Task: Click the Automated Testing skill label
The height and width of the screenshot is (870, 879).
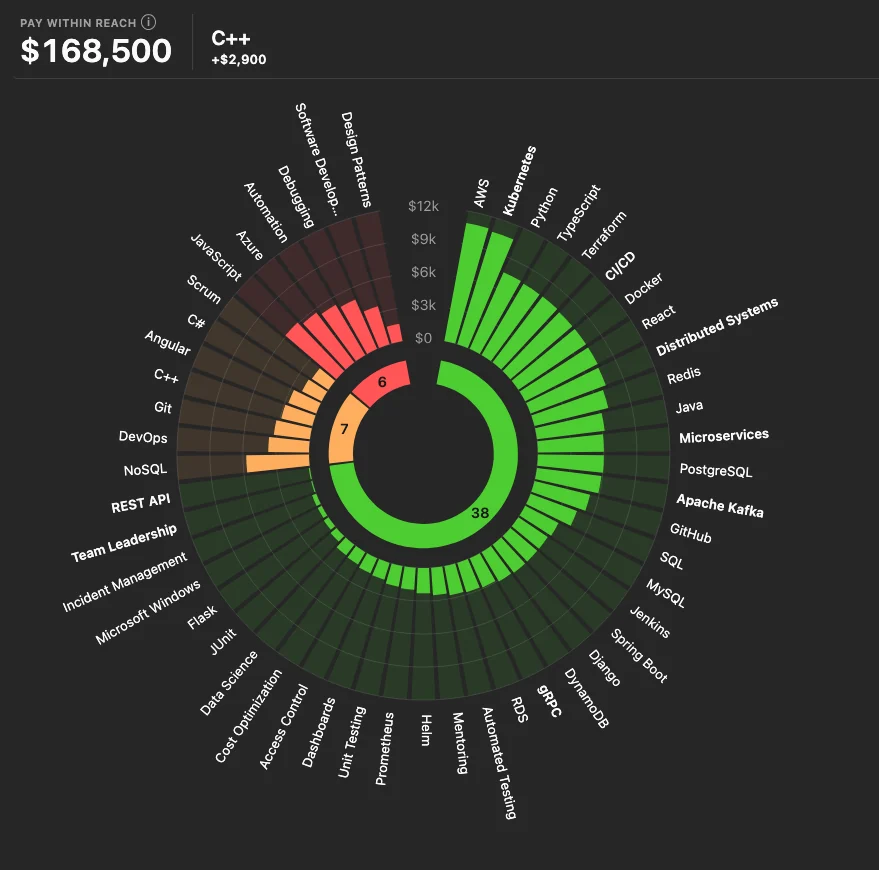Action: click(499, 763)
